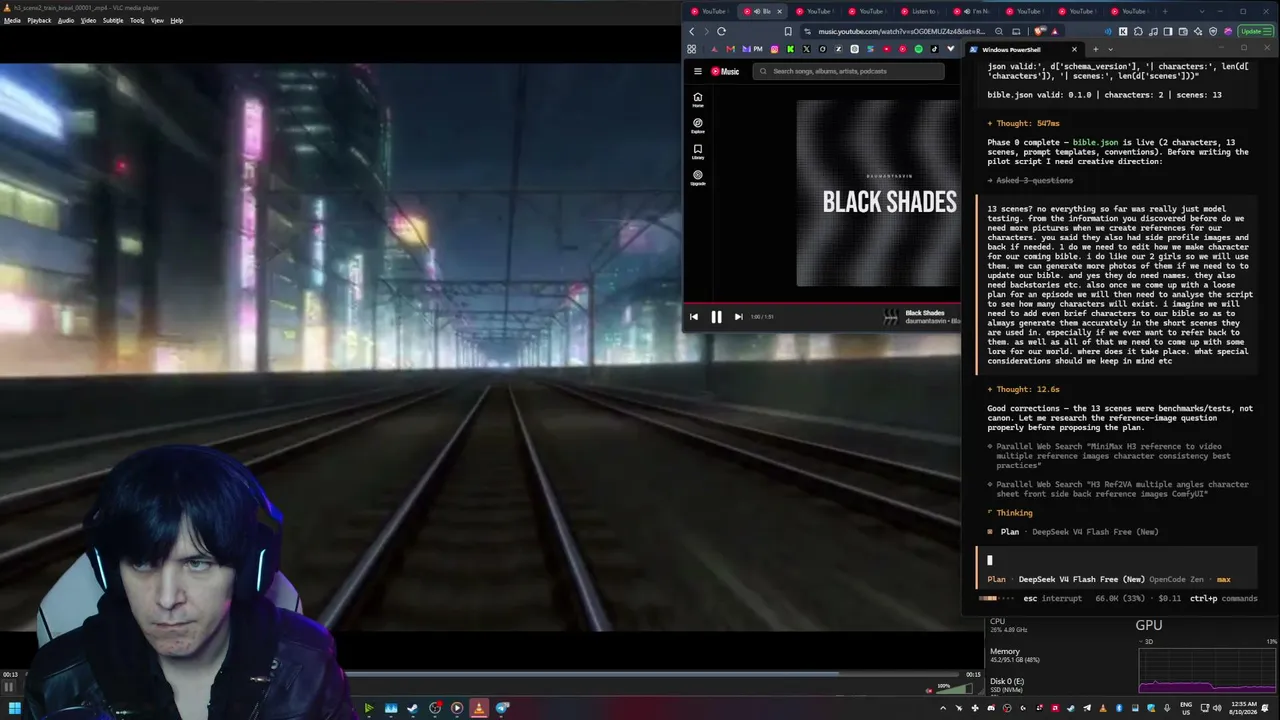Skip to previous track in YouTube Music
Image resolution: width=1280 pixels, height=720 pixels.
694,317
